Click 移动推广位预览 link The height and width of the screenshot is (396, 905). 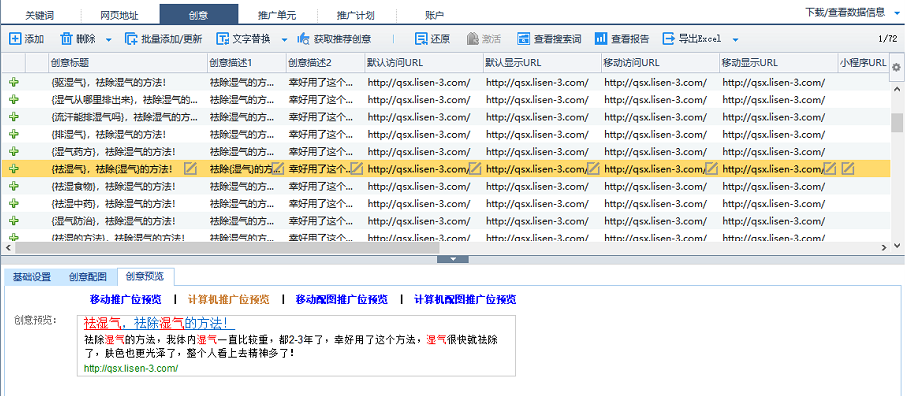tap(125, 300)
